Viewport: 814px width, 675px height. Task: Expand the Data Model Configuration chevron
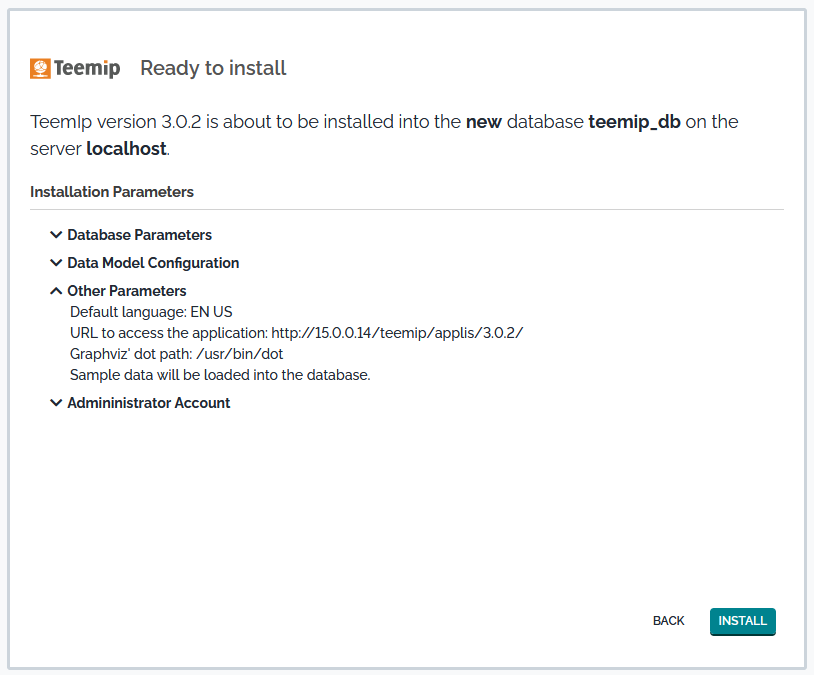point(56,263)
